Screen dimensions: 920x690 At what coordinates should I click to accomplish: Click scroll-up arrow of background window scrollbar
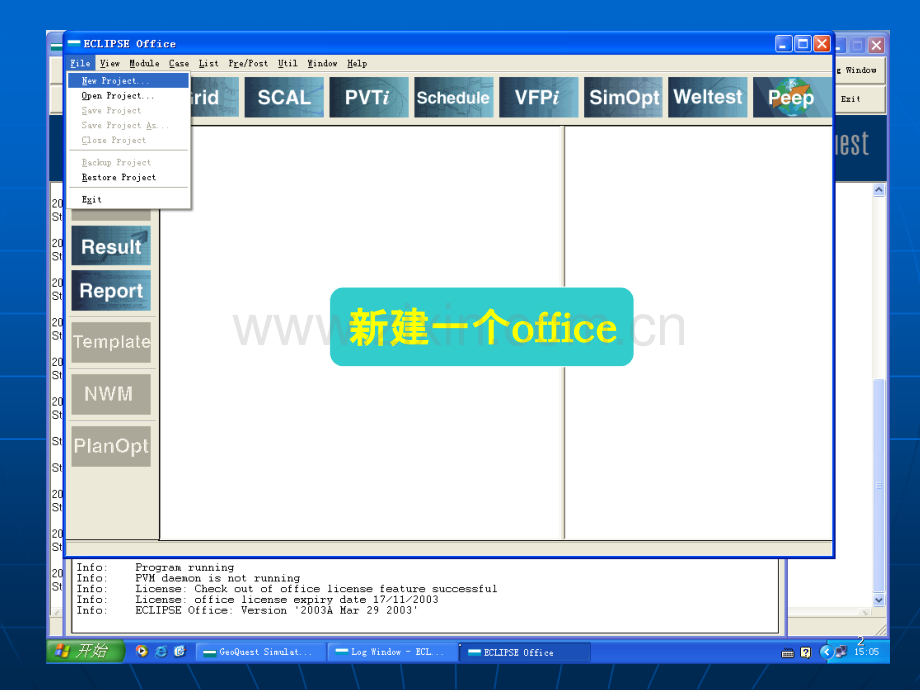878,190
